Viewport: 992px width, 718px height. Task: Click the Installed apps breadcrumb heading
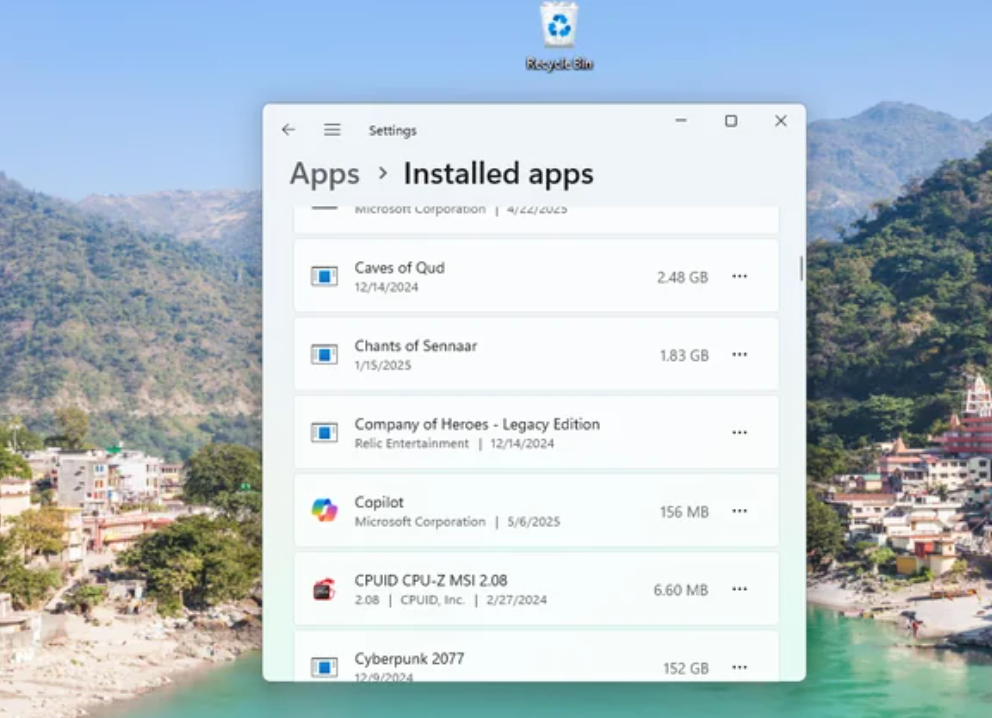pos(499,174)
